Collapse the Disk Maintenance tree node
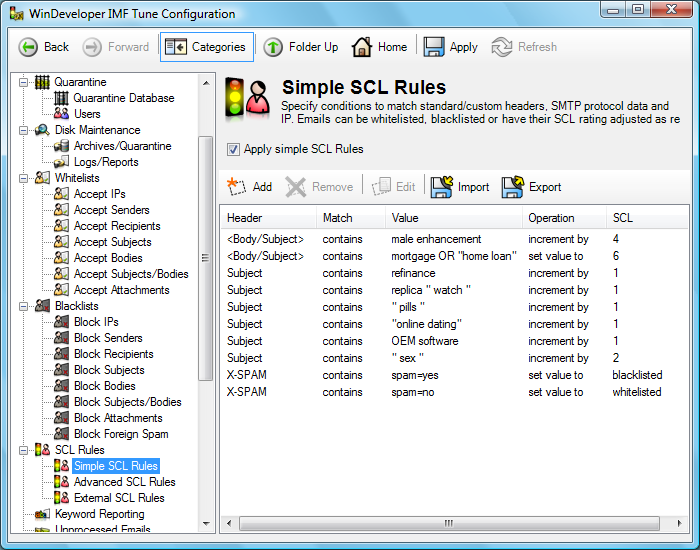The height and width of the screenshot is (550, 700). pos(23,130)
